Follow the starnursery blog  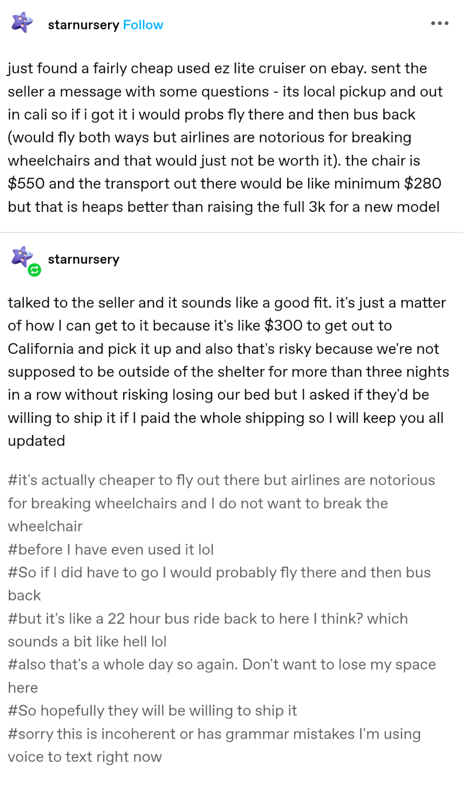point(143,25)
